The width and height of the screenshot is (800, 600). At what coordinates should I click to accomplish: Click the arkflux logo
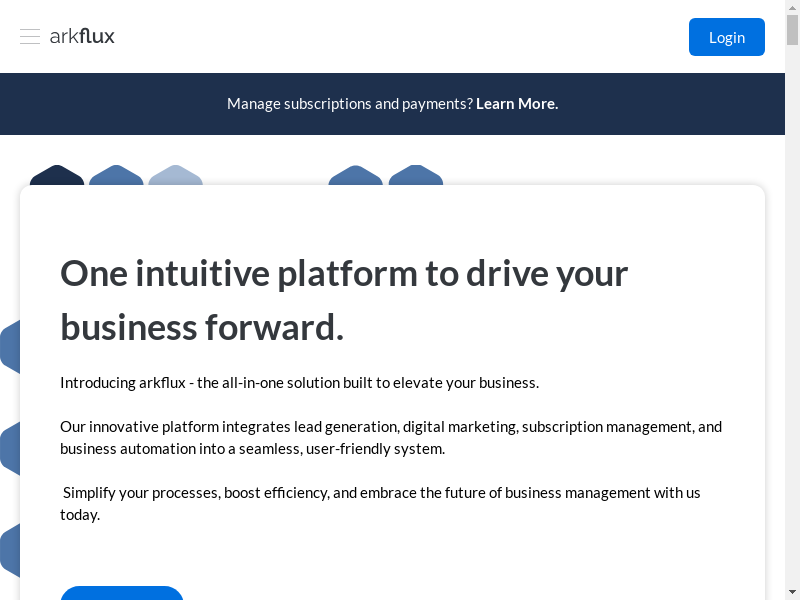(x=82, y=37)
